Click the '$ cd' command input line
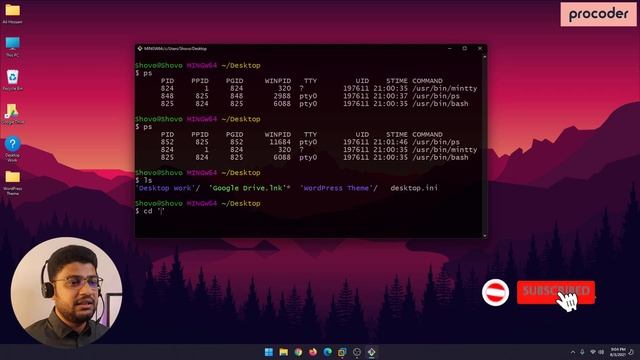Image resolution: width=640 pixels, height=360 pixels. tap(149, 211)
